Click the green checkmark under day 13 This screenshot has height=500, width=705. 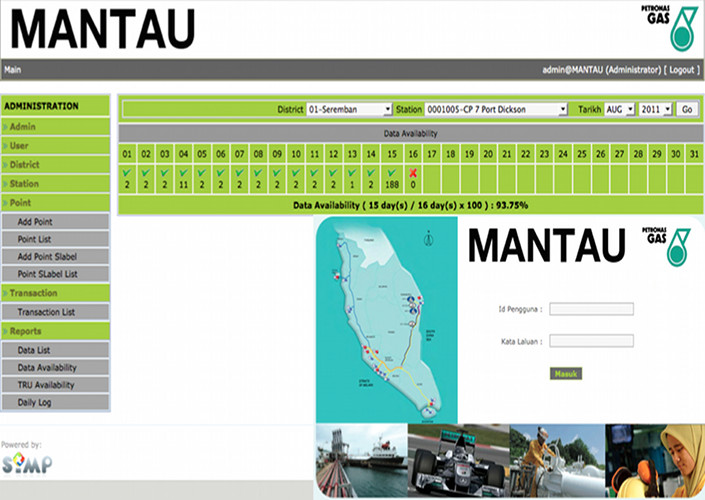click(352, 172)
